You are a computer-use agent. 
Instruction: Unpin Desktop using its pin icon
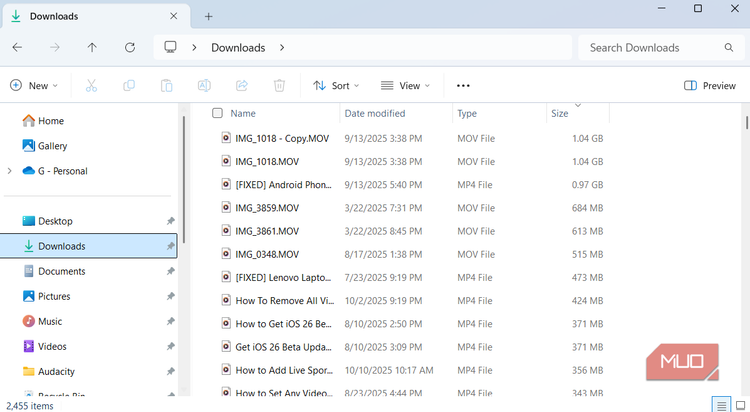[x=170, y=221]
